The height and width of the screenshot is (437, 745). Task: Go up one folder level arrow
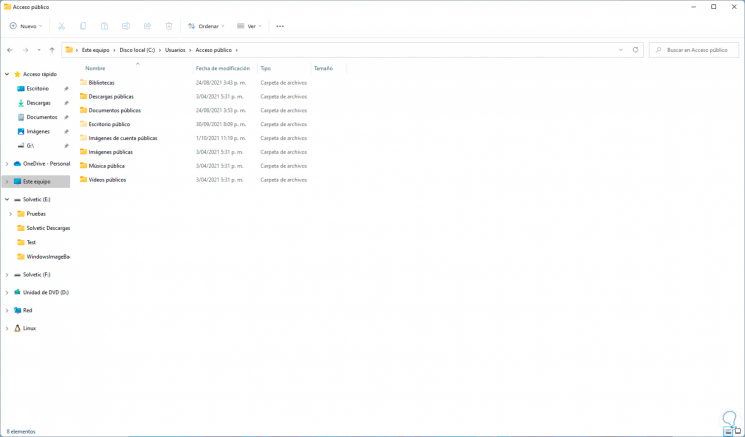coord(52,50)
